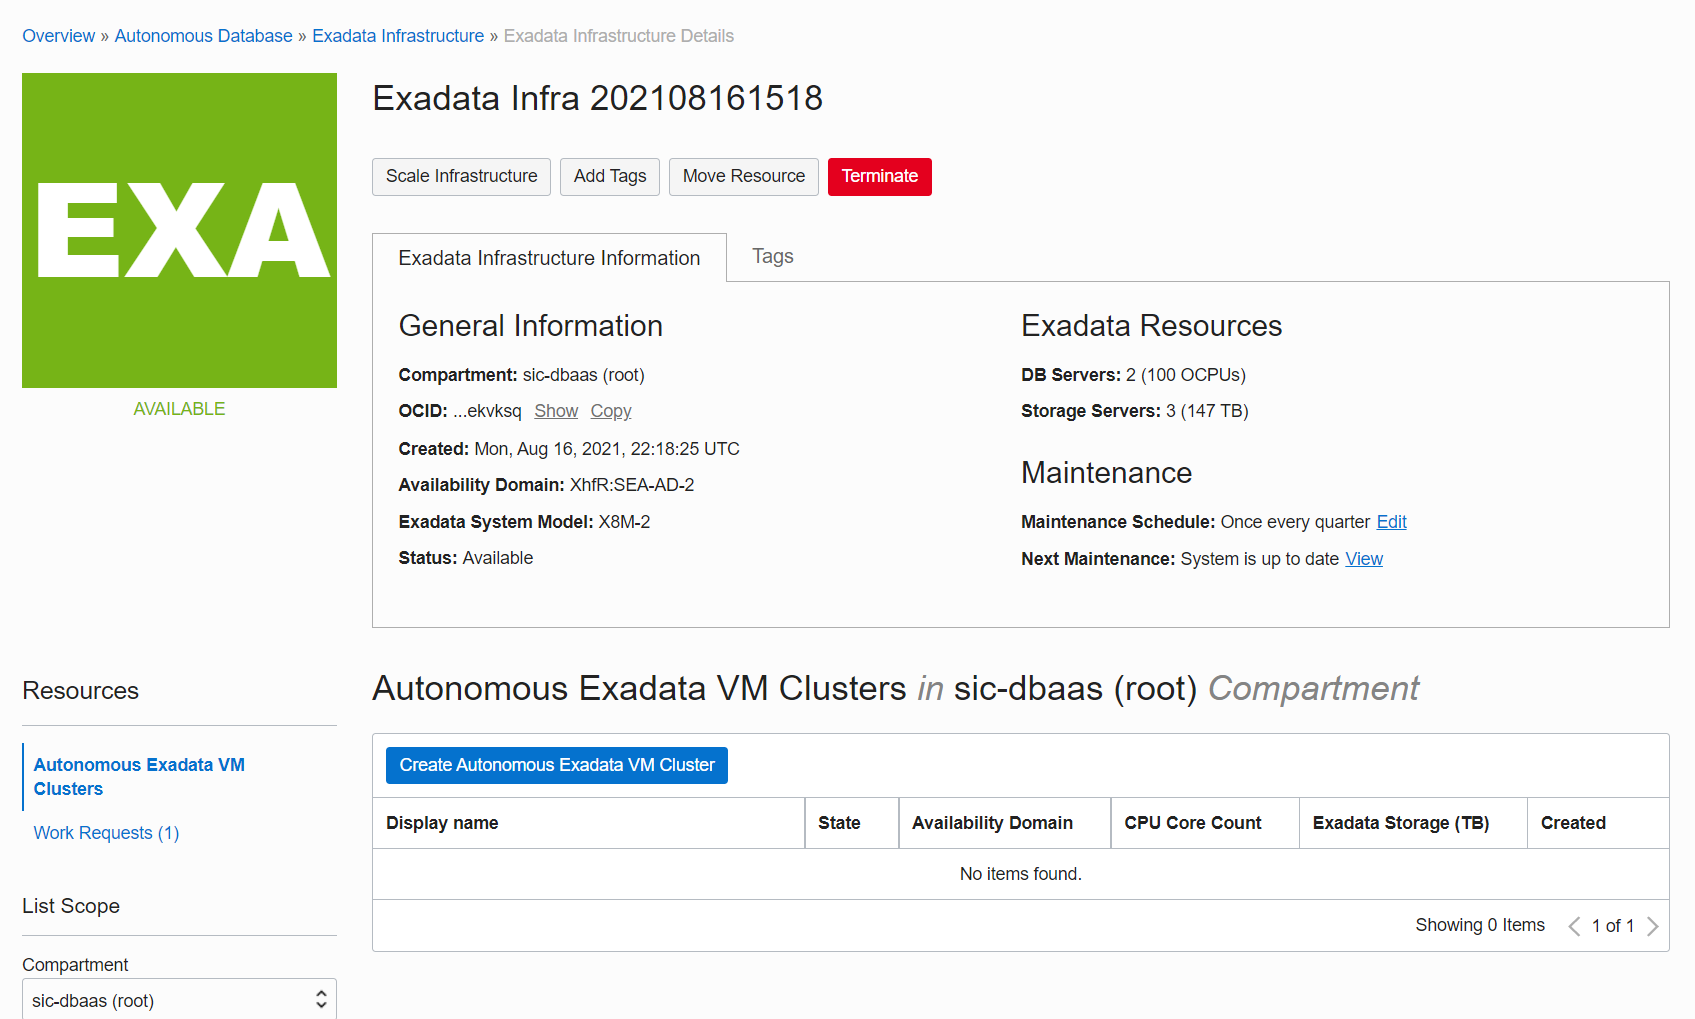Click the green EXA infrastructure logo
Screen dimensions: 1695x1019
179,230
